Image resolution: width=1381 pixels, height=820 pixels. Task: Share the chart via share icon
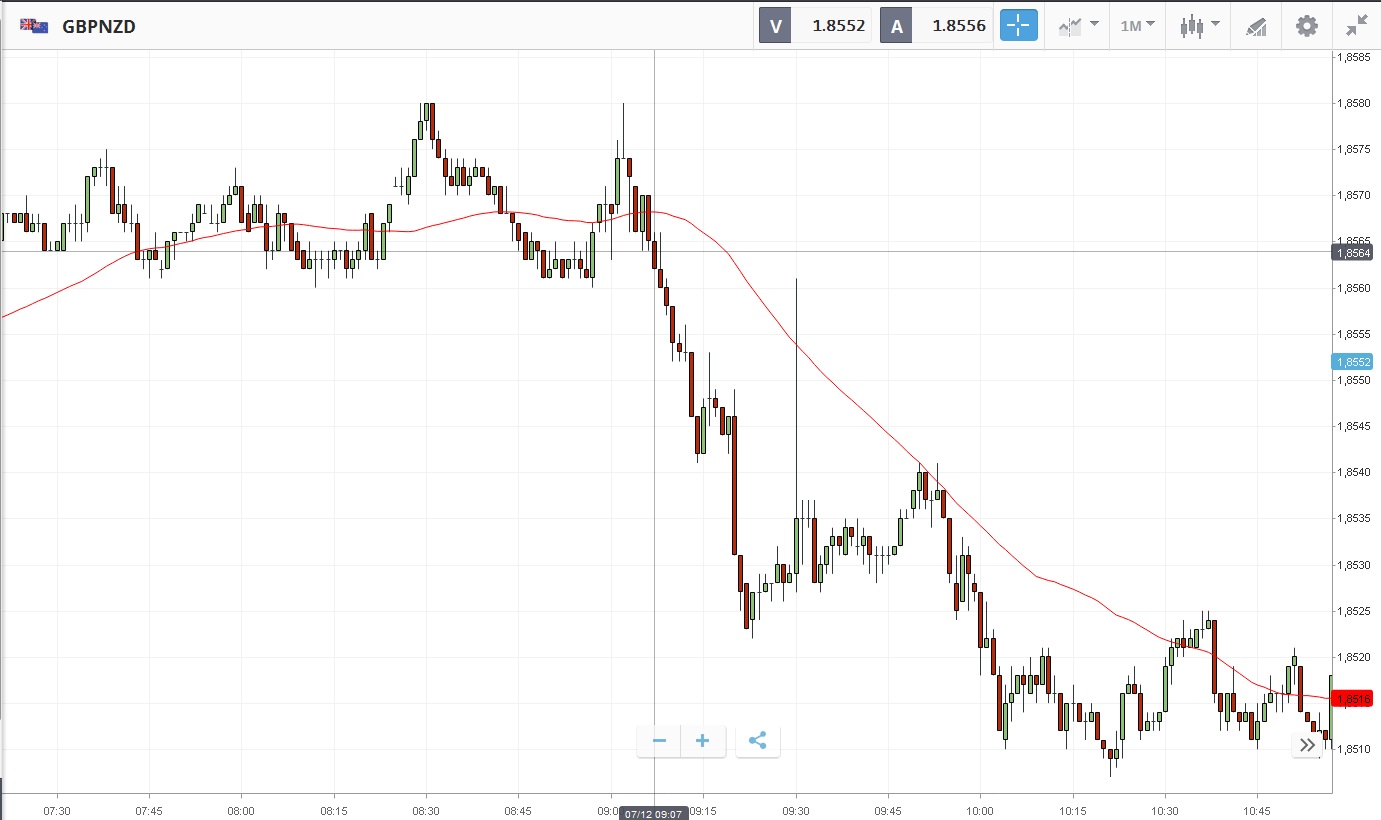(x=757, y=741)
